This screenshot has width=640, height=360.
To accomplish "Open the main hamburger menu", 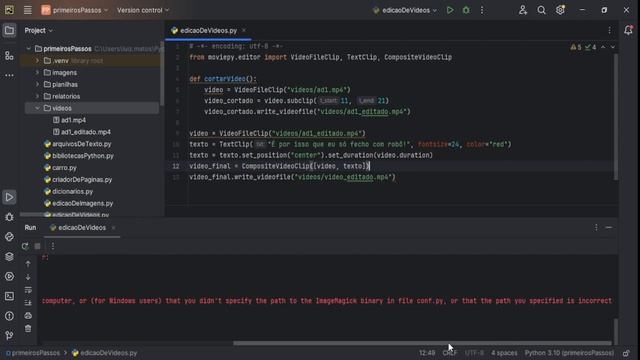I will click(x=27, y=10).
